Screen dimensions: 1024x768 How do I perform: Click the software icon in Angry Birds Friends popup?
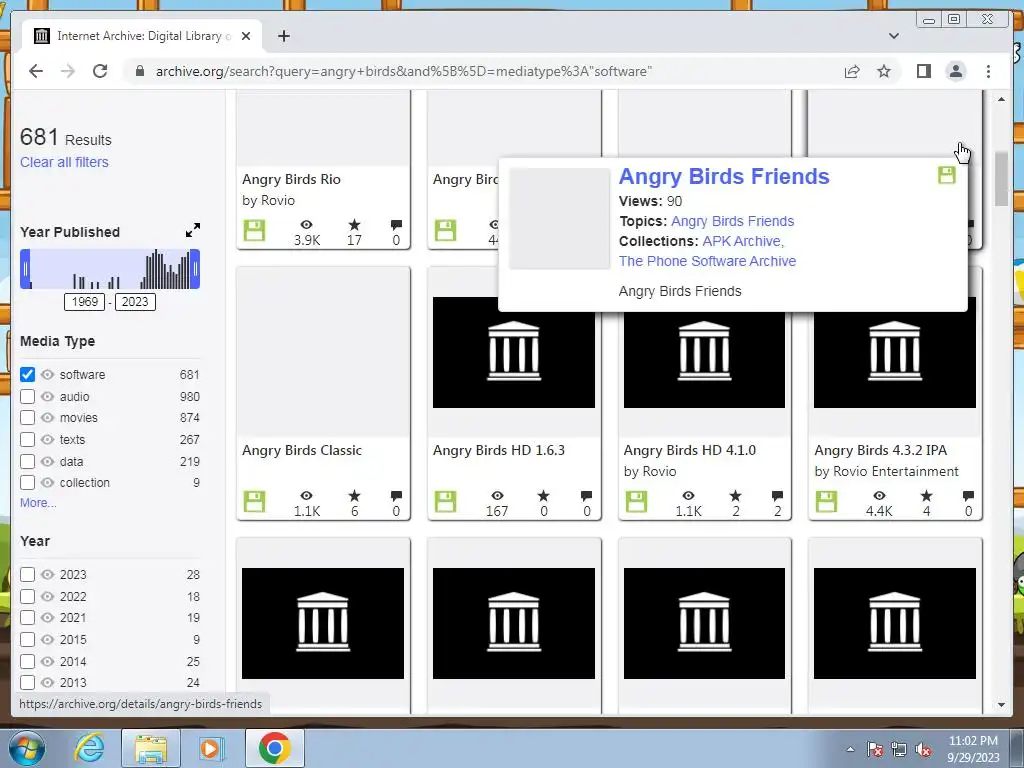(946, 175)
